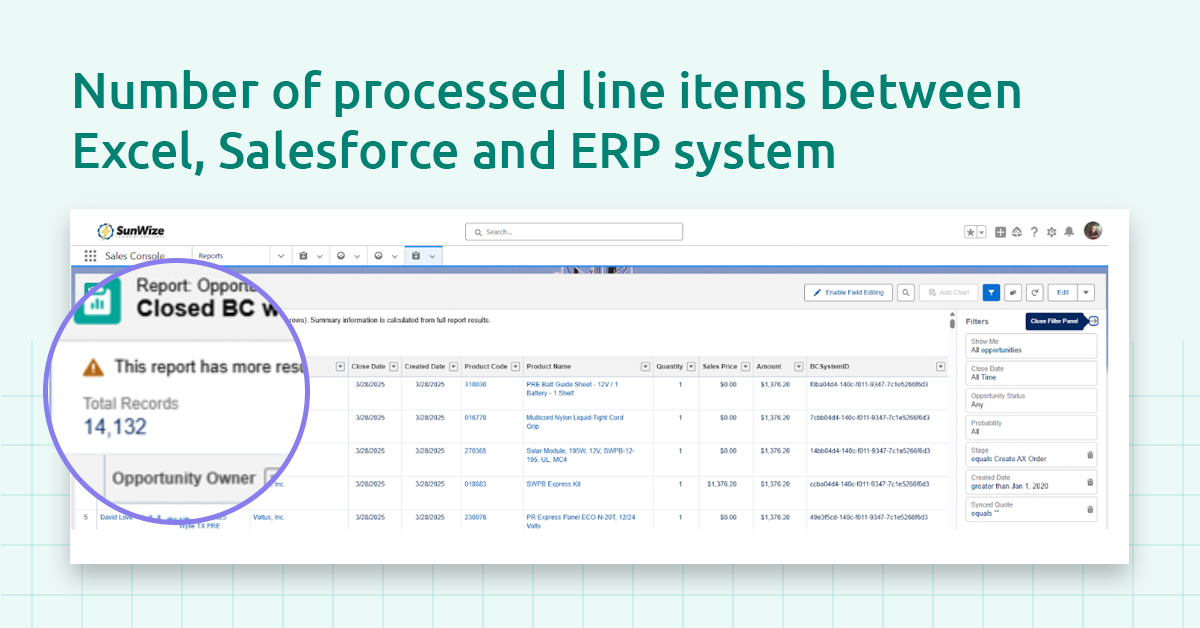Open the Product Code column menu

(515, 367)
